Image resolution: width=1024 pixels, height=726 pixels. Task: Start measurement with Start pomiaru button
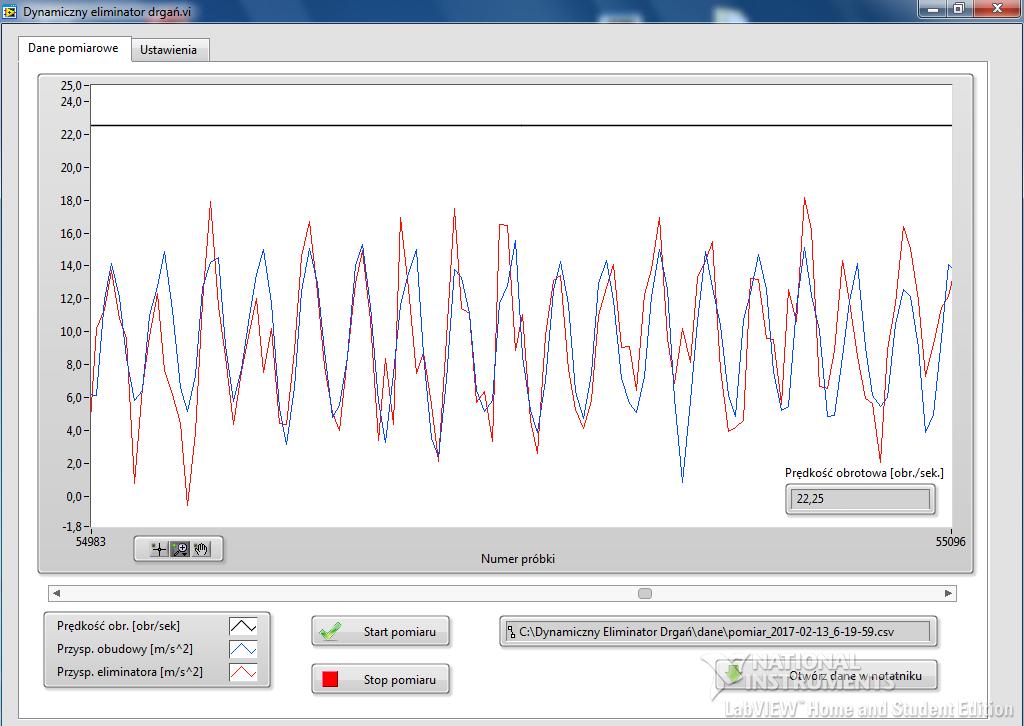click(x=381, y=631)
